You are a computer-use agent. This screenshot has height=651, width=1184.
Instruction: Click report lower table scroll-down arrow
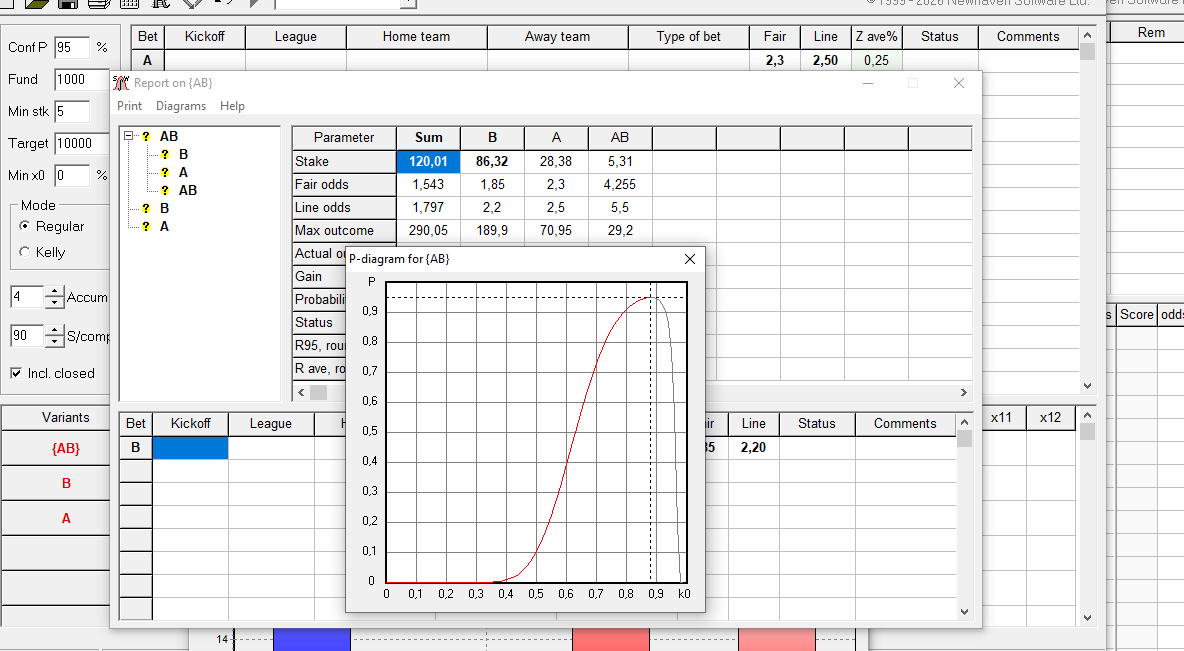click(x=964, y=612)
